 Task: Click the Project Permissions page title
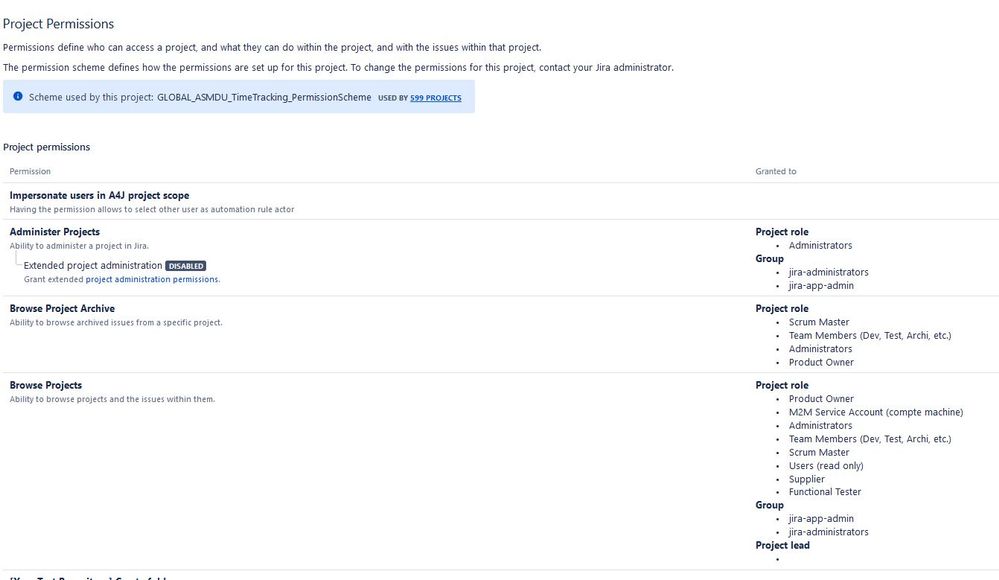click(x=57, y=23)
